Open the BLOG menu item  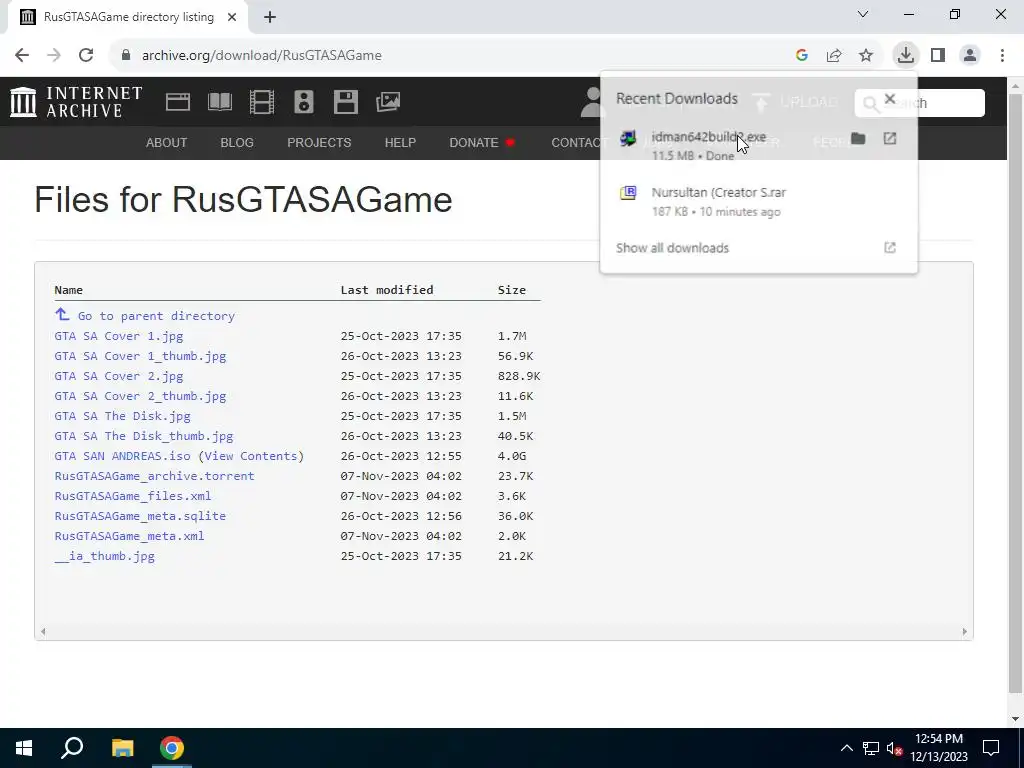click(237, 142)
